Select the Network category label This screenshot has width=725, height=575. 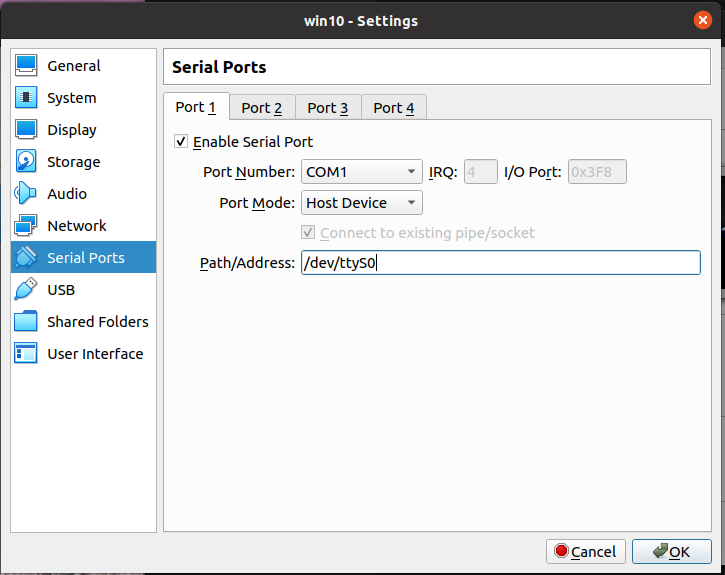click(77, 226)
